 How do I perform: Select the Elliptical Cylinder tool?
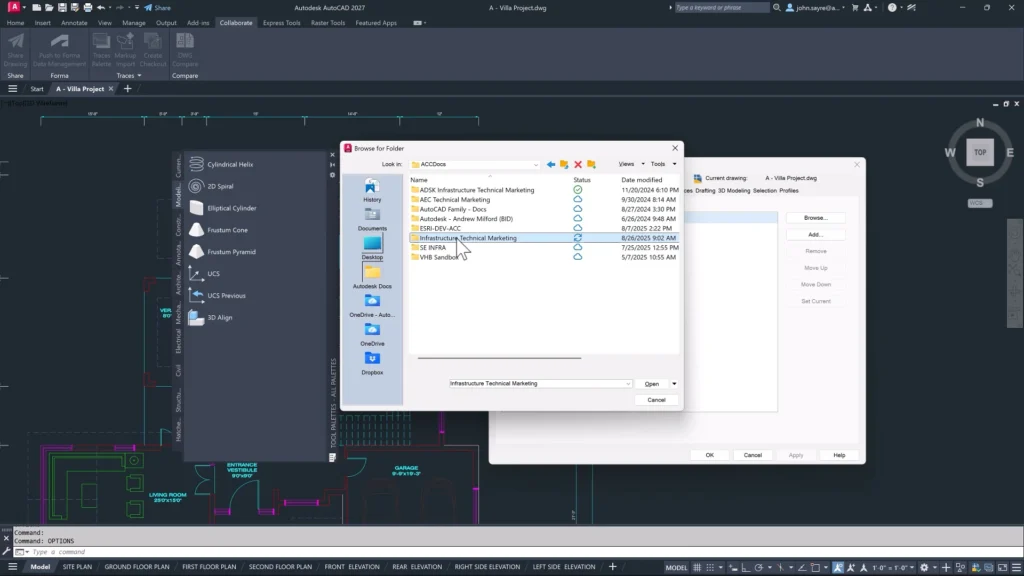[x=223, y=208]
